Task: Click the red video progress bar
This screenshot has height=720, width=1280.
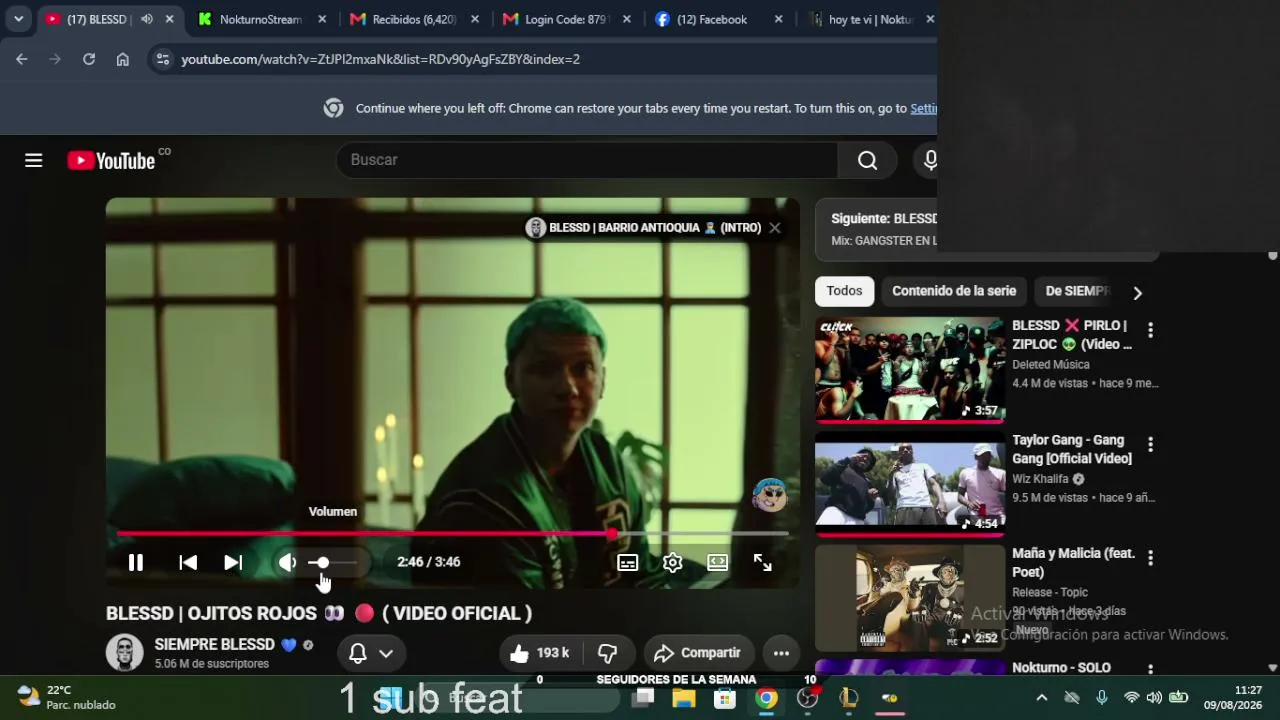Action: click(x=452, y=534)
